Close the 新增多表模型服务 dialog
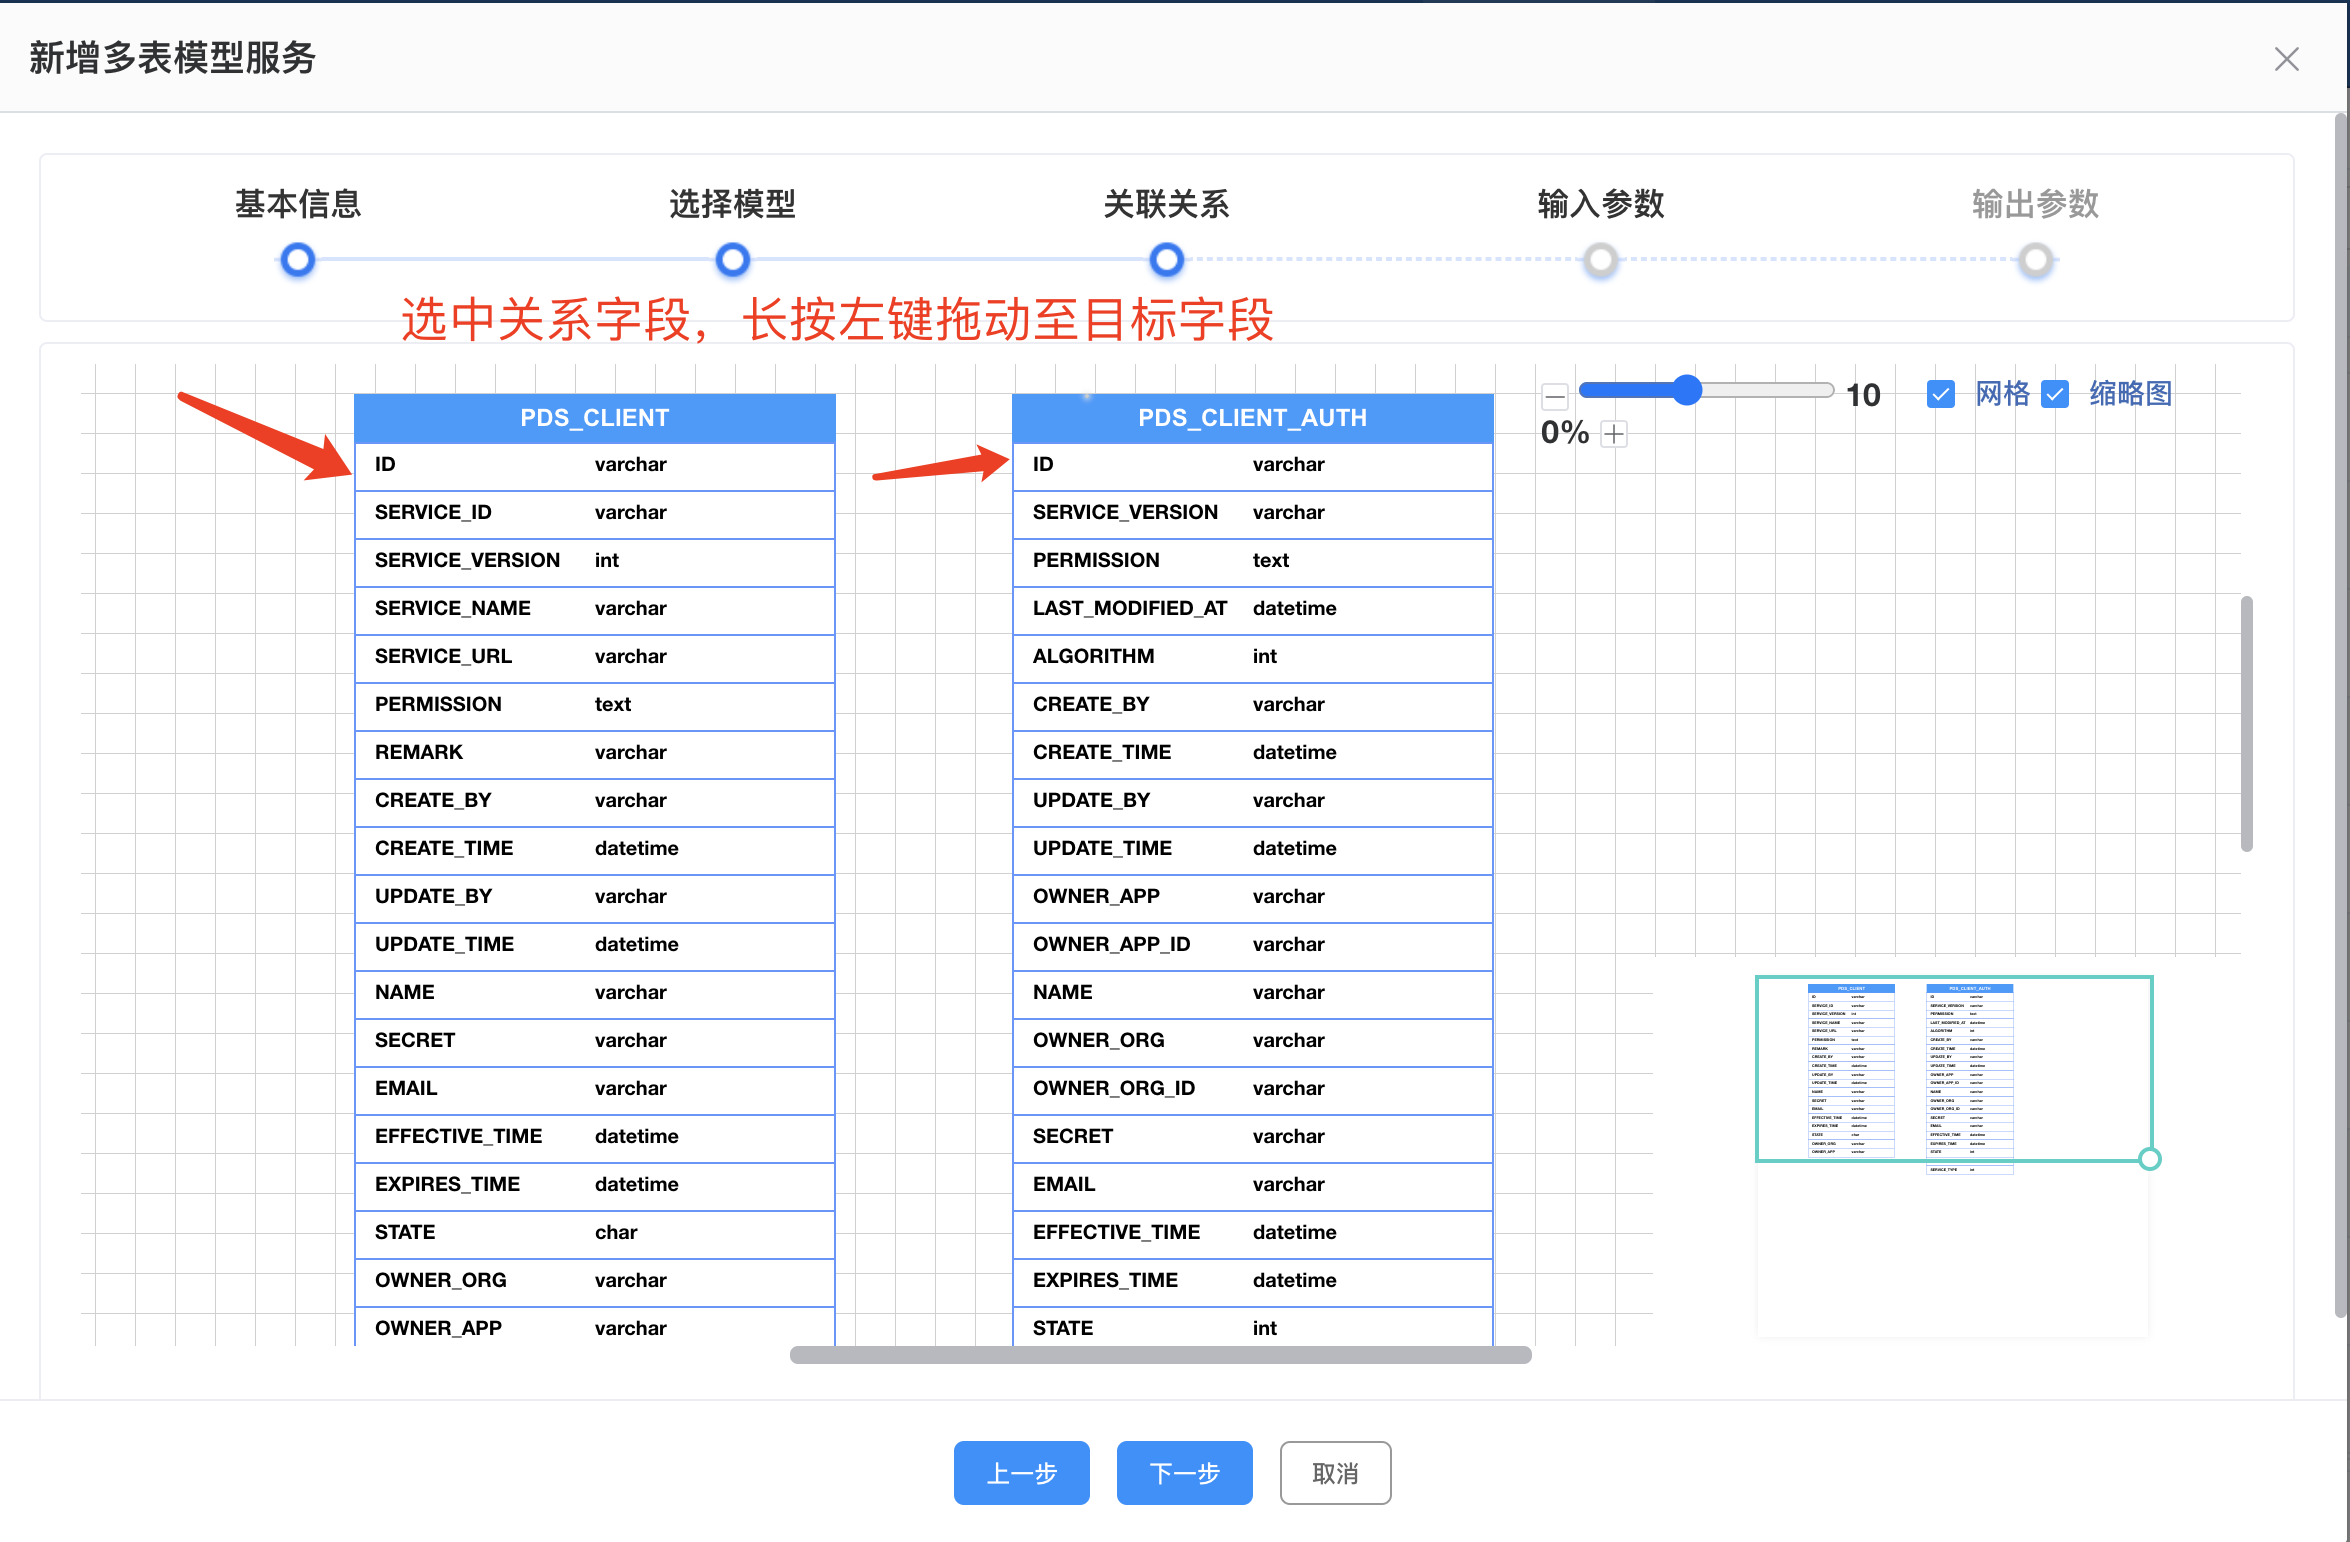Image resolution: width=2350 pixels, height=1542 pixels. pos(2286,59)
